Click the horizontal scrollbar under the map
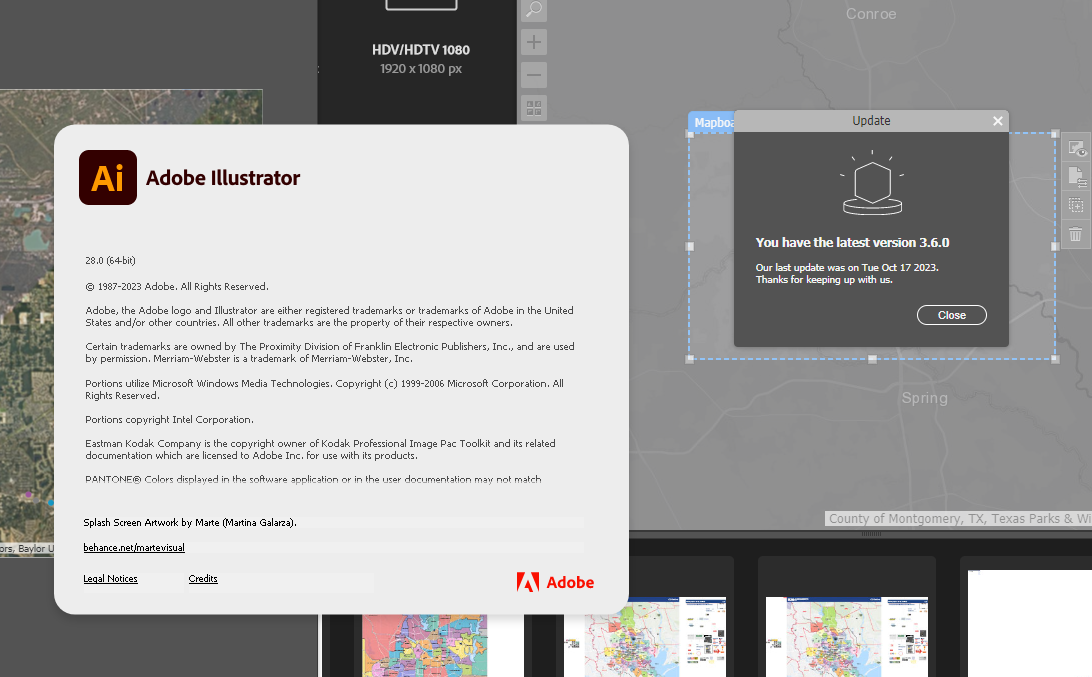Image resolution: width=1092 pixels, height=677 pixels. pos(870,535)
